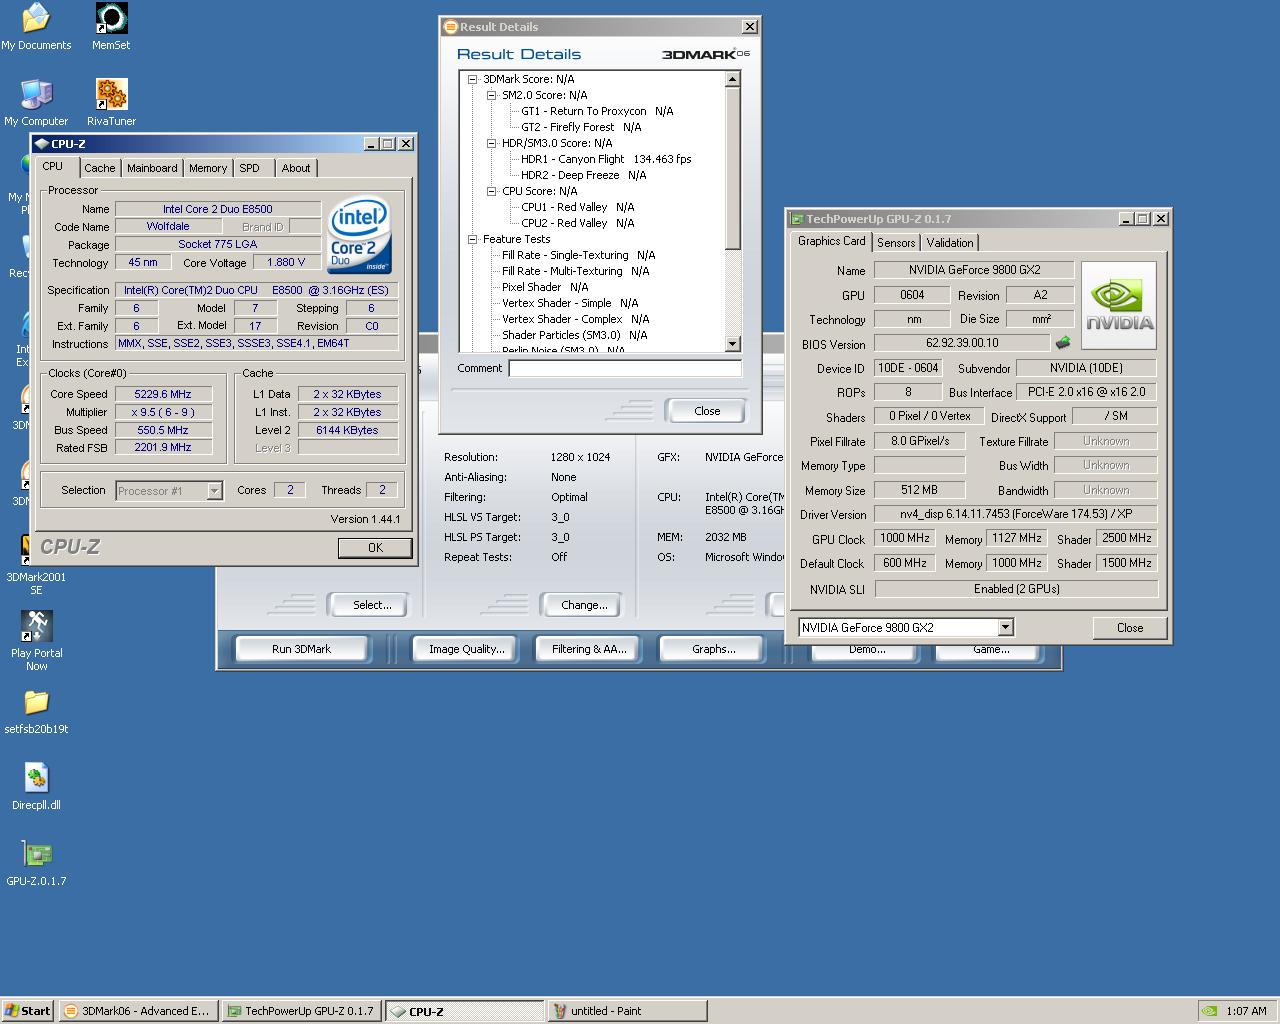Click OK button in CPU-Z

tap(375, 547)
